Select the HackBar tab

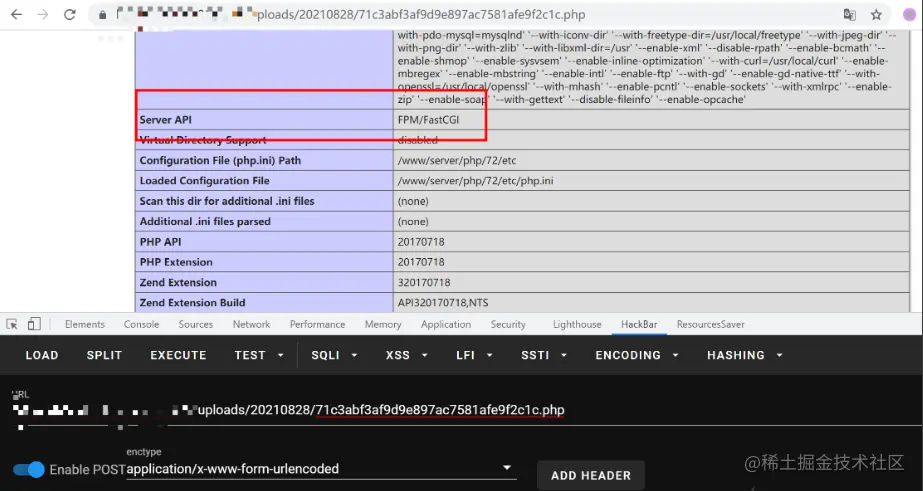pos(639,324)
